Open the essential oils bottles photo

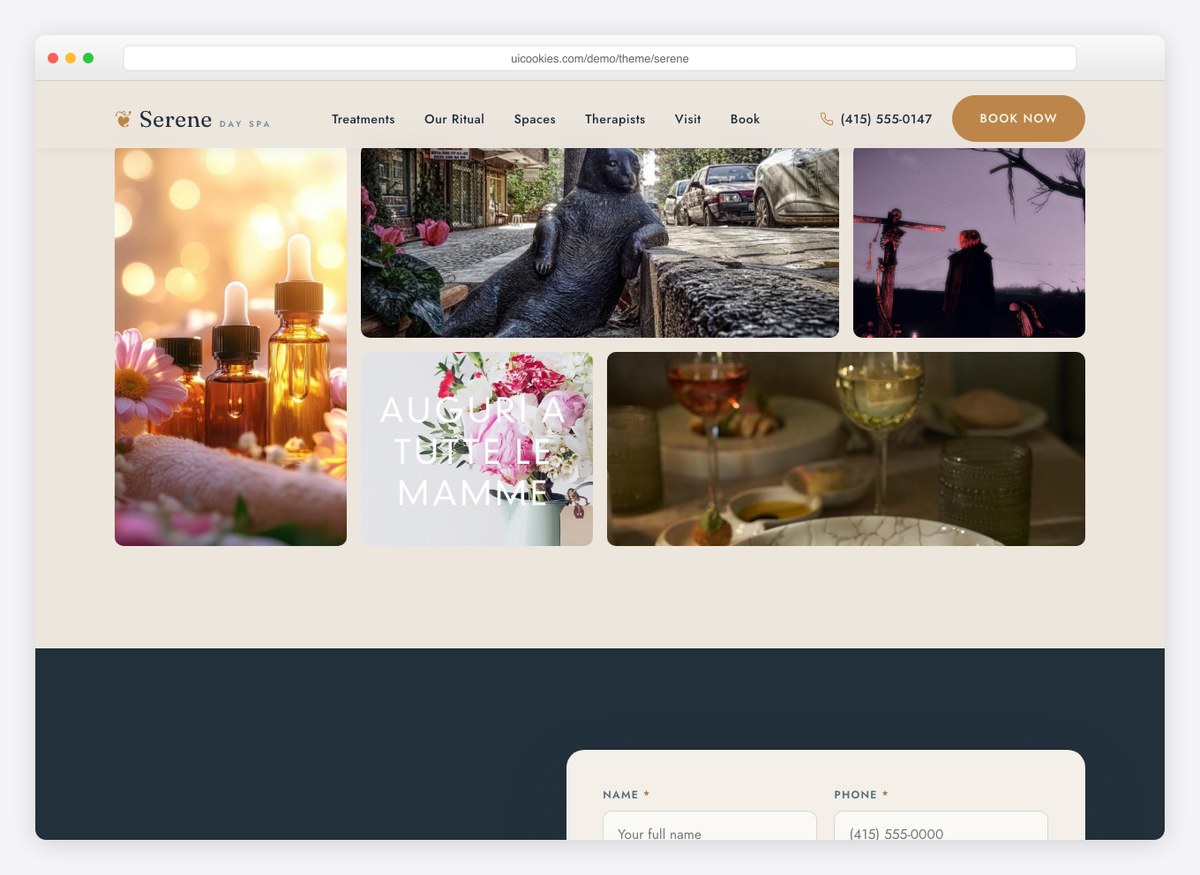(x=231, y=346)
